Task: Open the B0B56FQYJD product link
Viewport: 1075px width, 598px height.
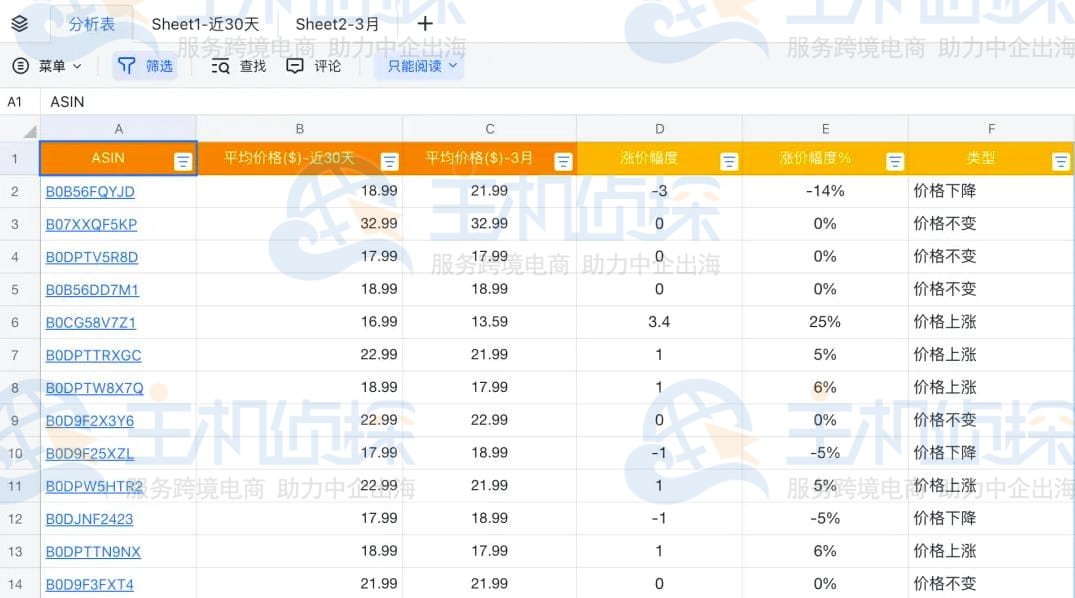Action: (x=89, y=191)
